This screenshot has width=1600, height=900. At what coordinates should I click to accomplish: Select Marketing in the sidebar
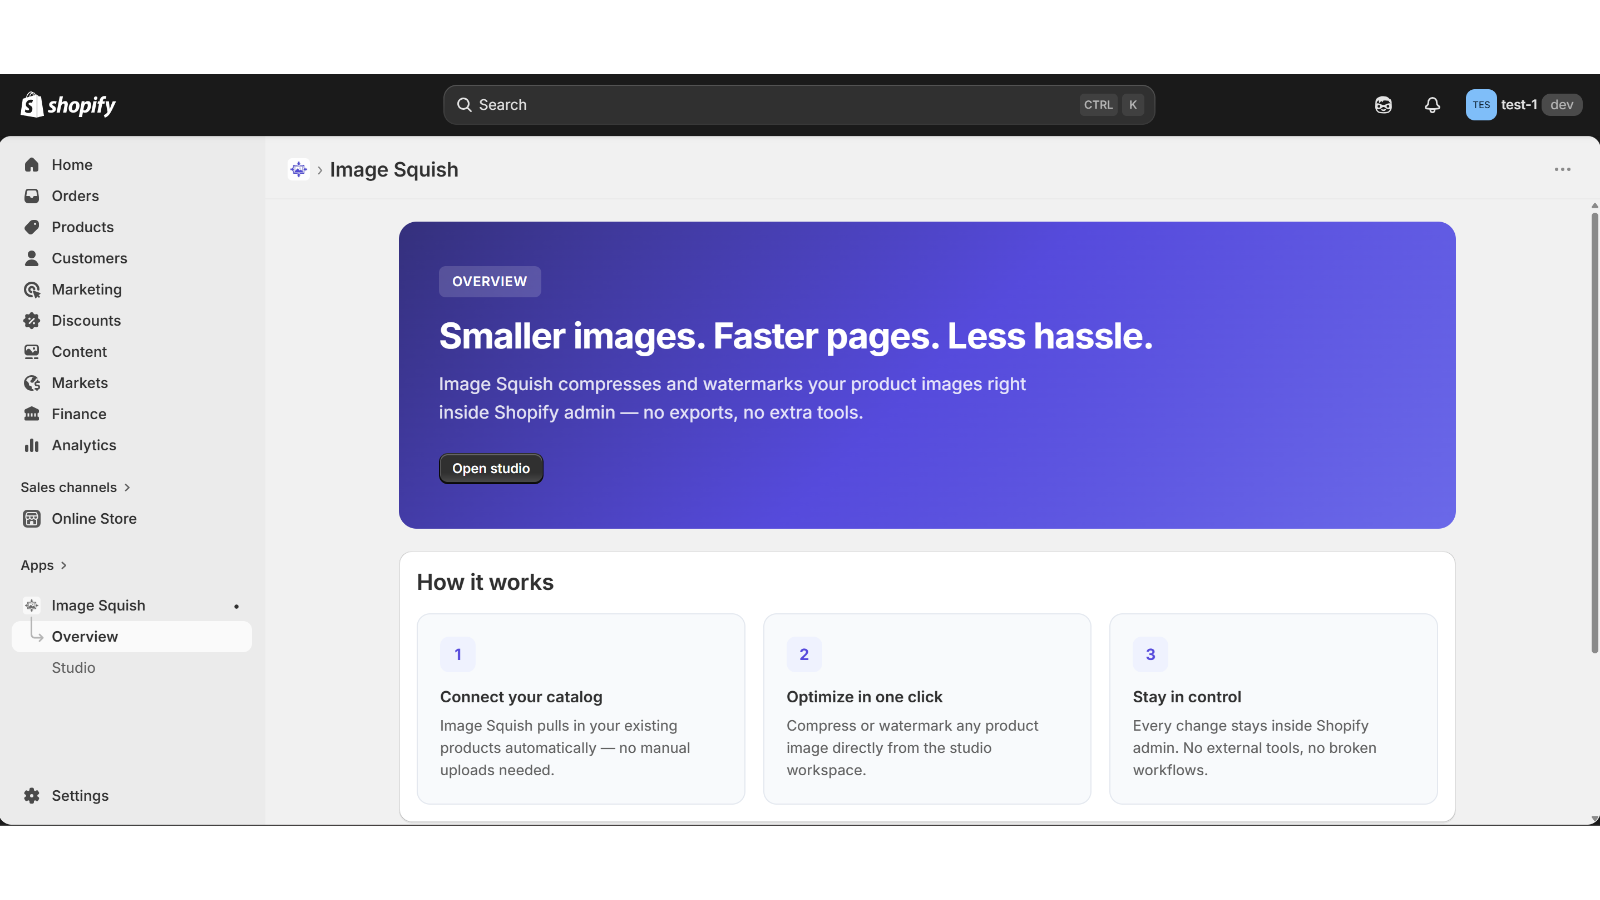pyautogui.click(x=132, y=289)
